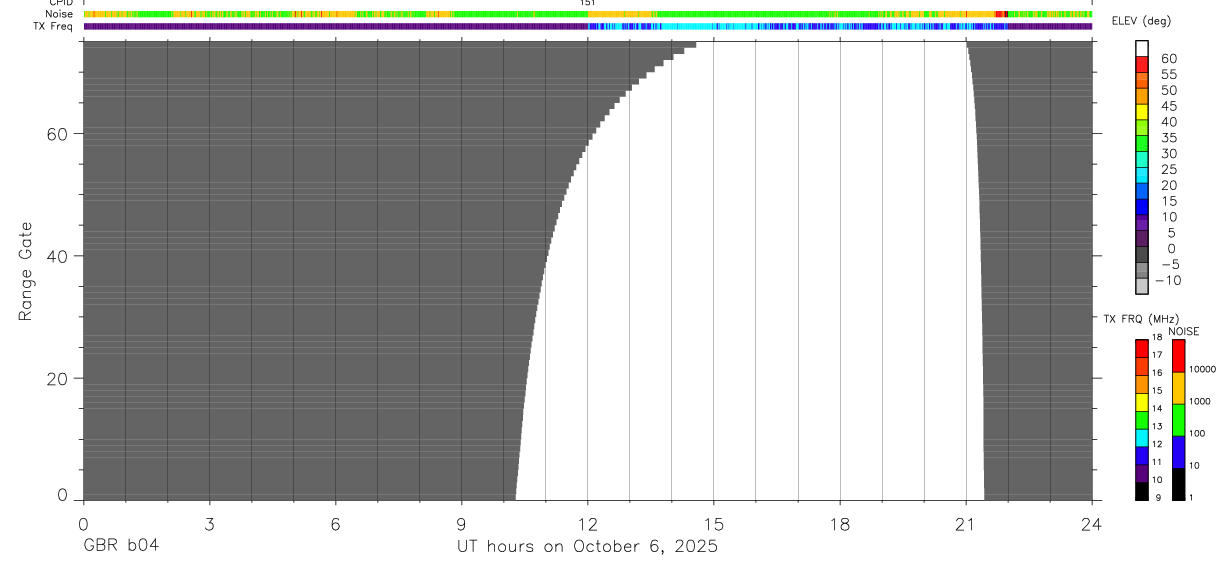Click UT hour tick label 24
This screenshot has width=1228, height=567.
[1092, 523]
